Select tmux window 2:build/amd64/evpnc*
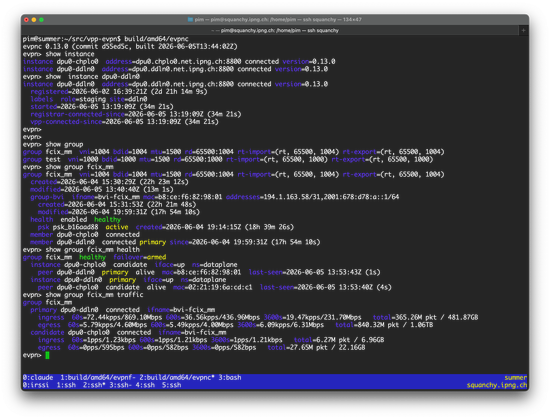The height and width of the screenshot is (419, 550). (177, 378)
